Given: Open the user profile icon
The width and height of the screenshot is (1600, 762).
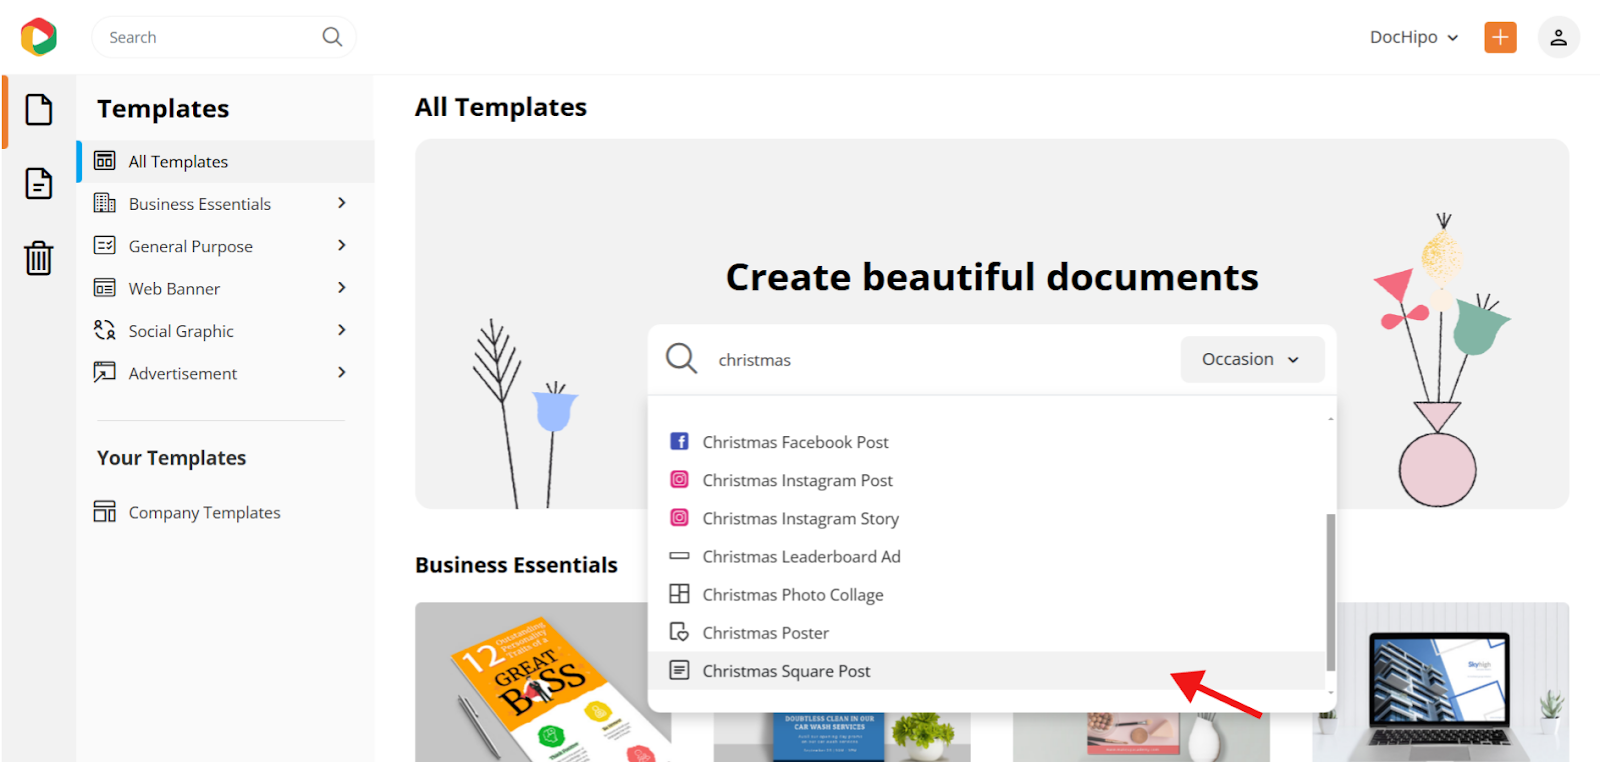Looking at the screenshot, I should 1558,37.
